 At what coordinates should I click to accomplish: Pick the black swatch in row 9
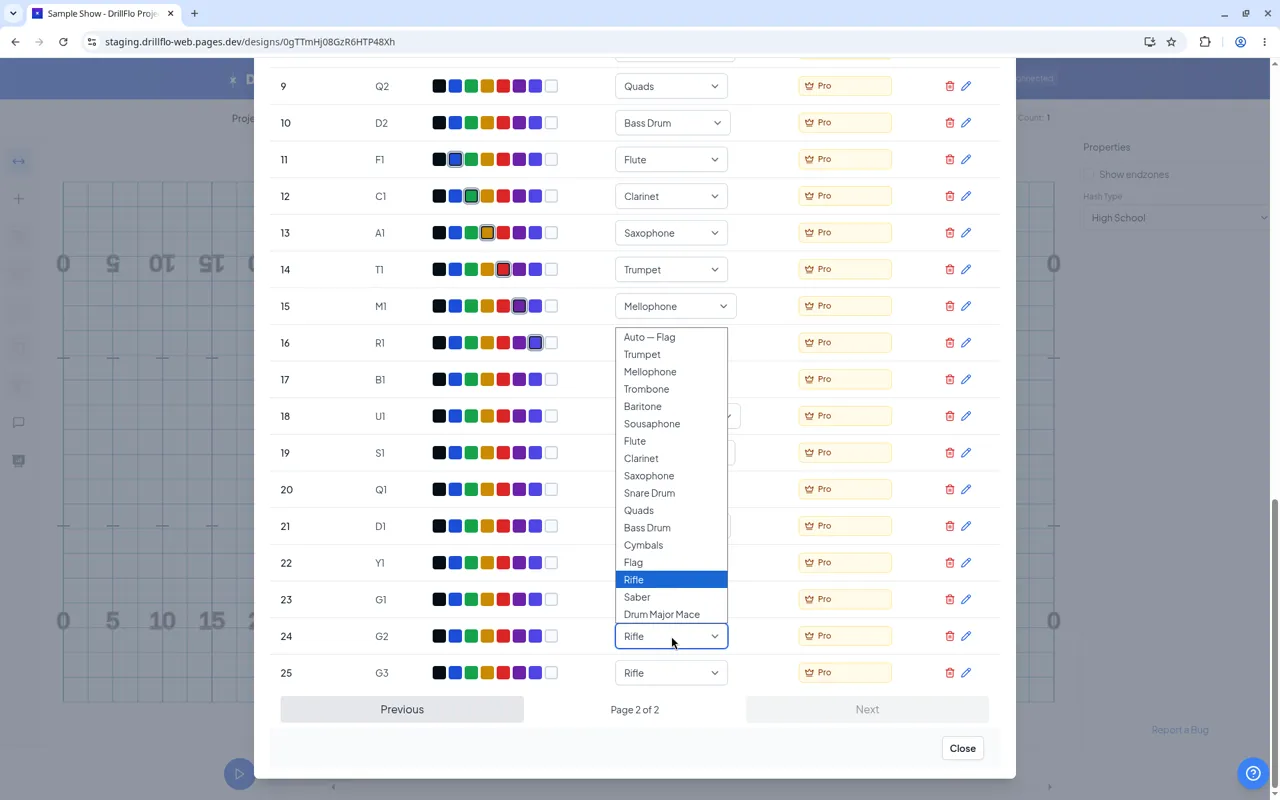[x=439, y=86]
